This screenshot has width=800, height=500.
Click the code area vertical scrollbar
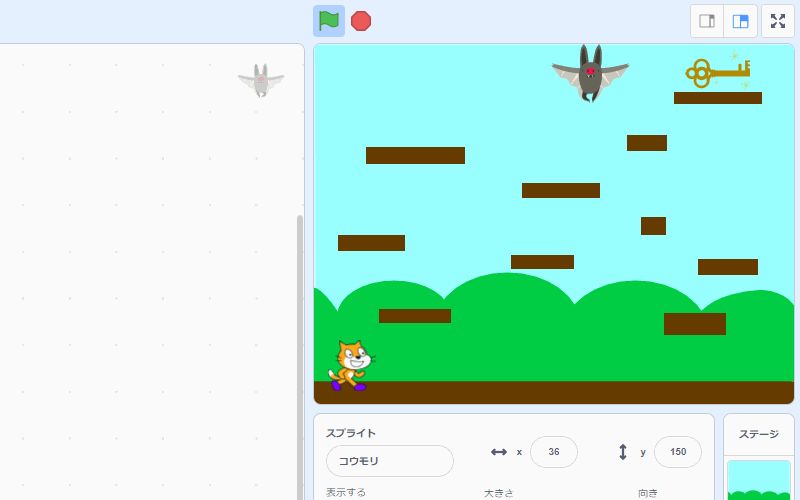(300, 357)
